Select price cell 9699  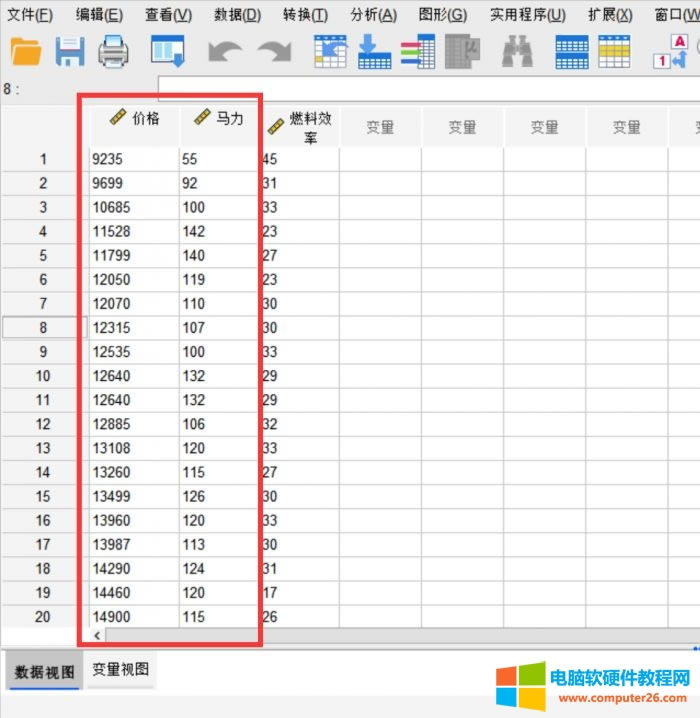(x=134, y=184)
